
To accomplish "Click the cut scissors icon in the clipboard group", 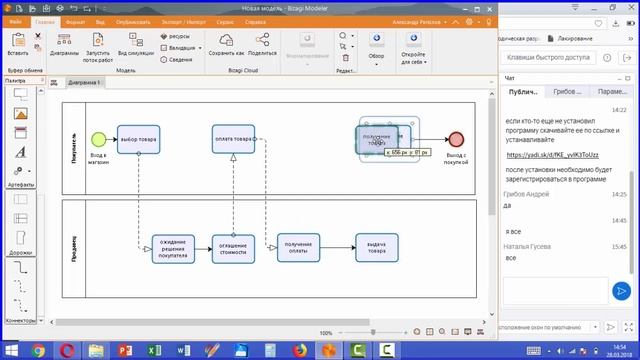I will pyautogui.click(x=38, y=36).
